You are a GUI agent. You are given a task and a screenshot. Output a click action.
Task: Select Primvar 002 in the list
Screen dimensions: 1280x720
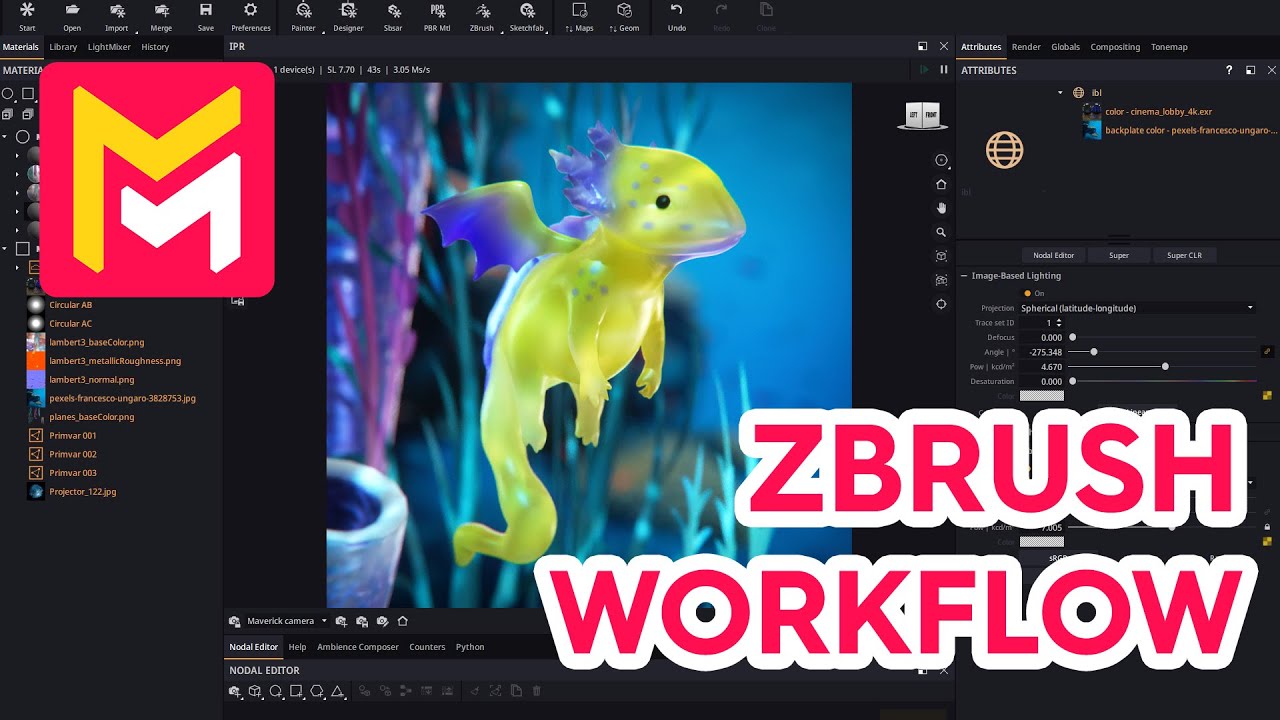point(73,454)
